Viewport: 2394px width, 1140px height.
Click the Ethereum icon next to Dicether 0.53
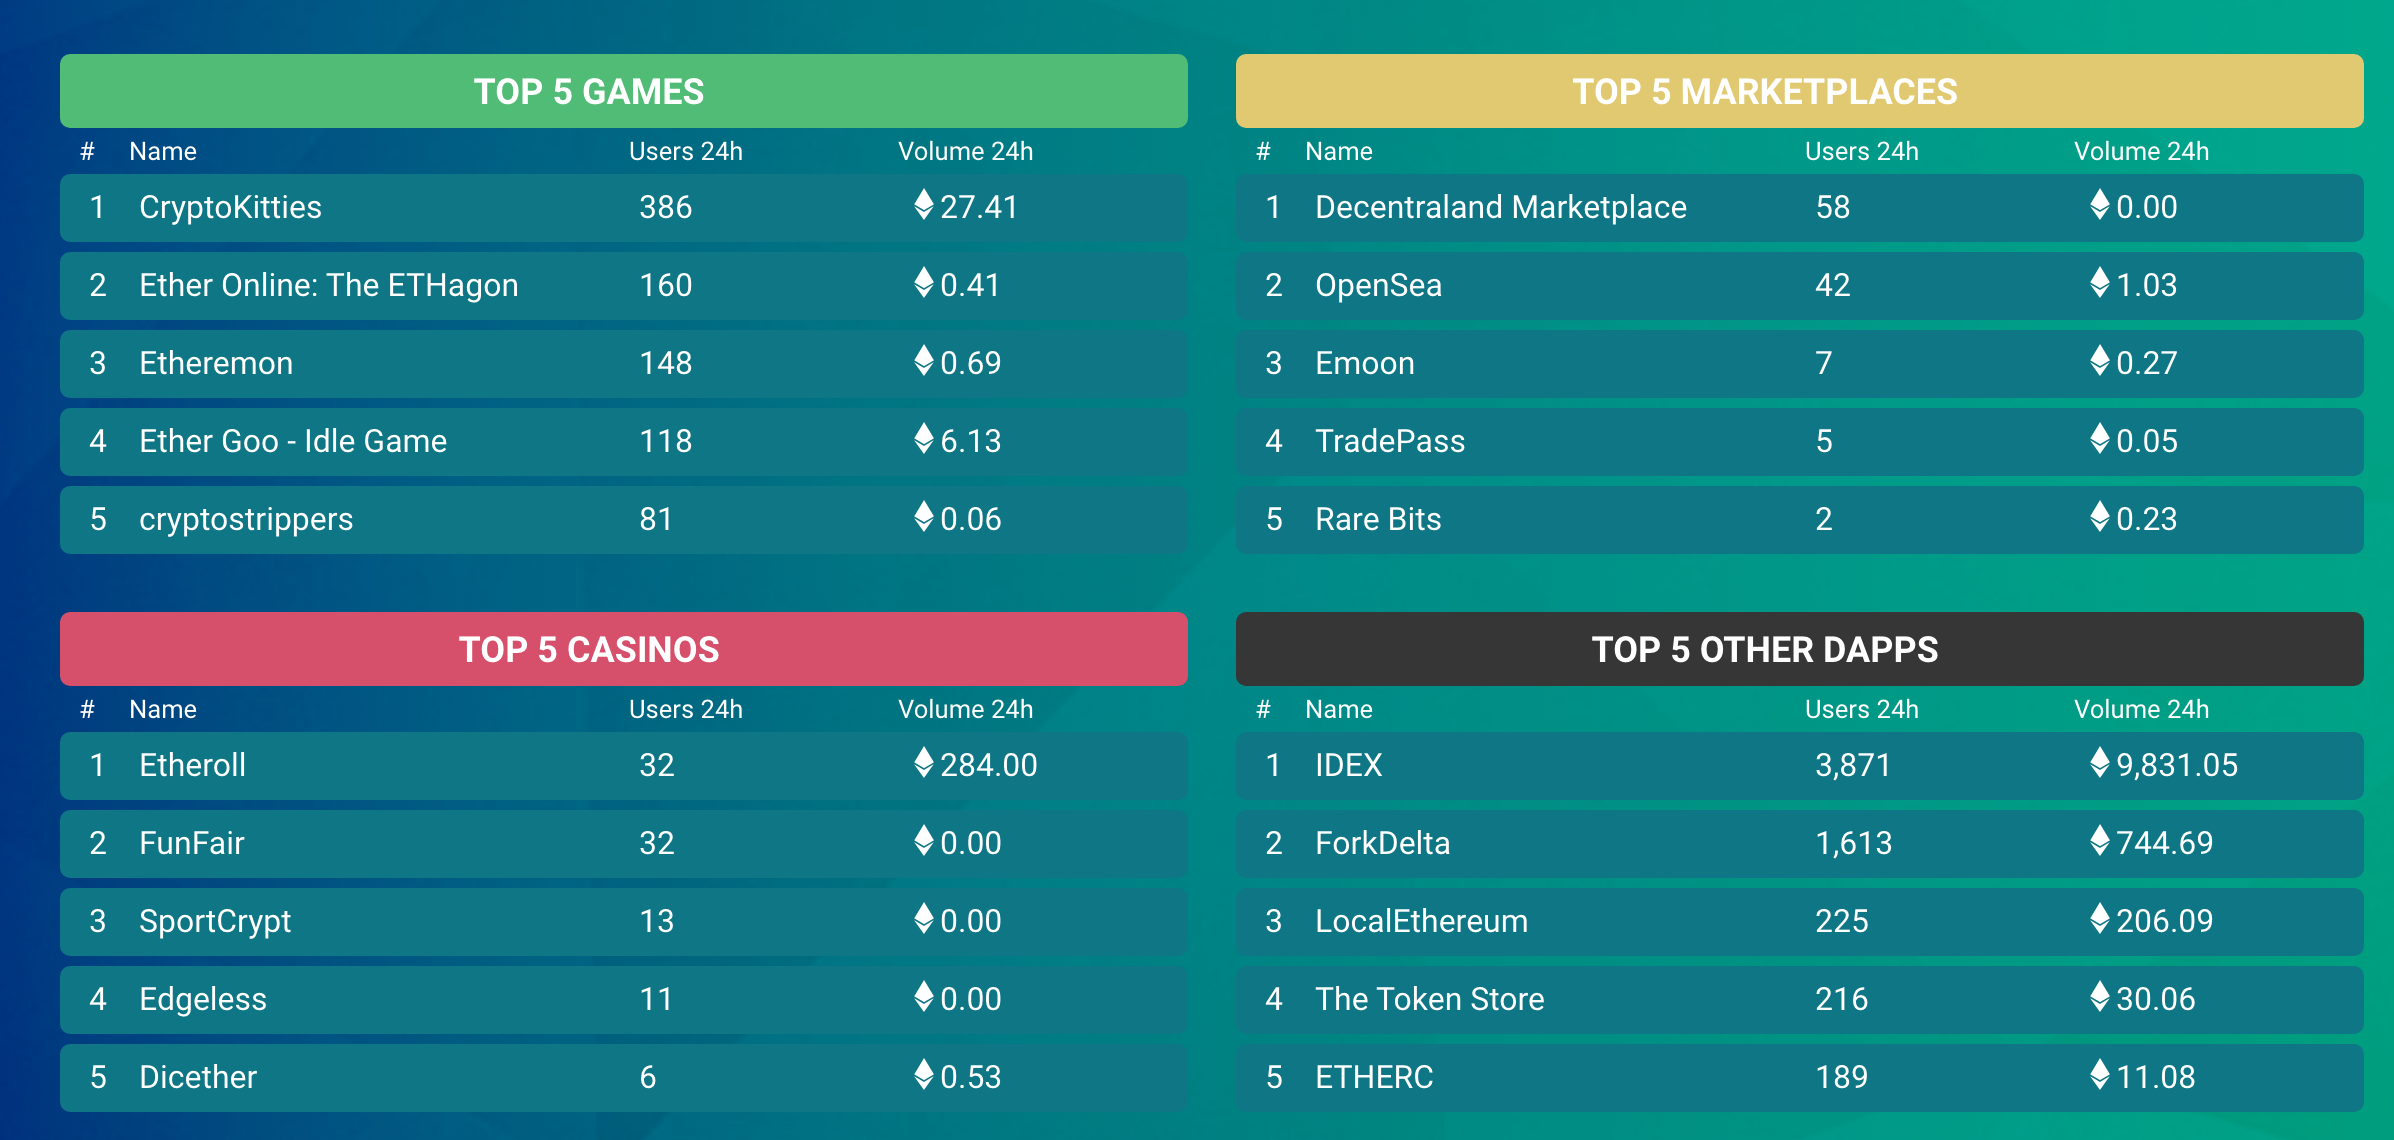(x=924, y=1075)
